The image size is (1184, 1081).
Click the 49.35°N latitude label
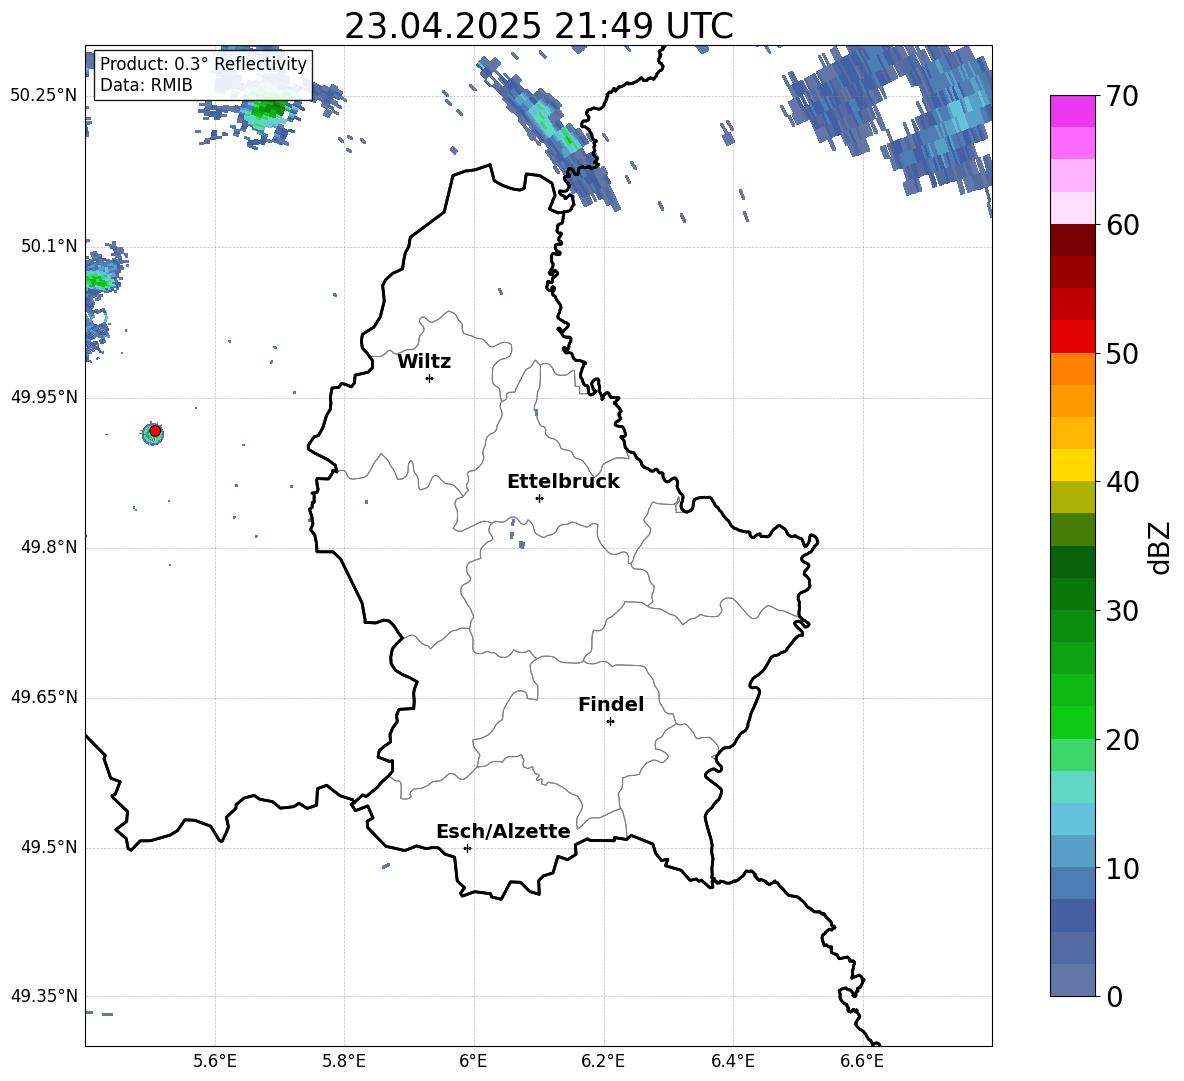44,996
